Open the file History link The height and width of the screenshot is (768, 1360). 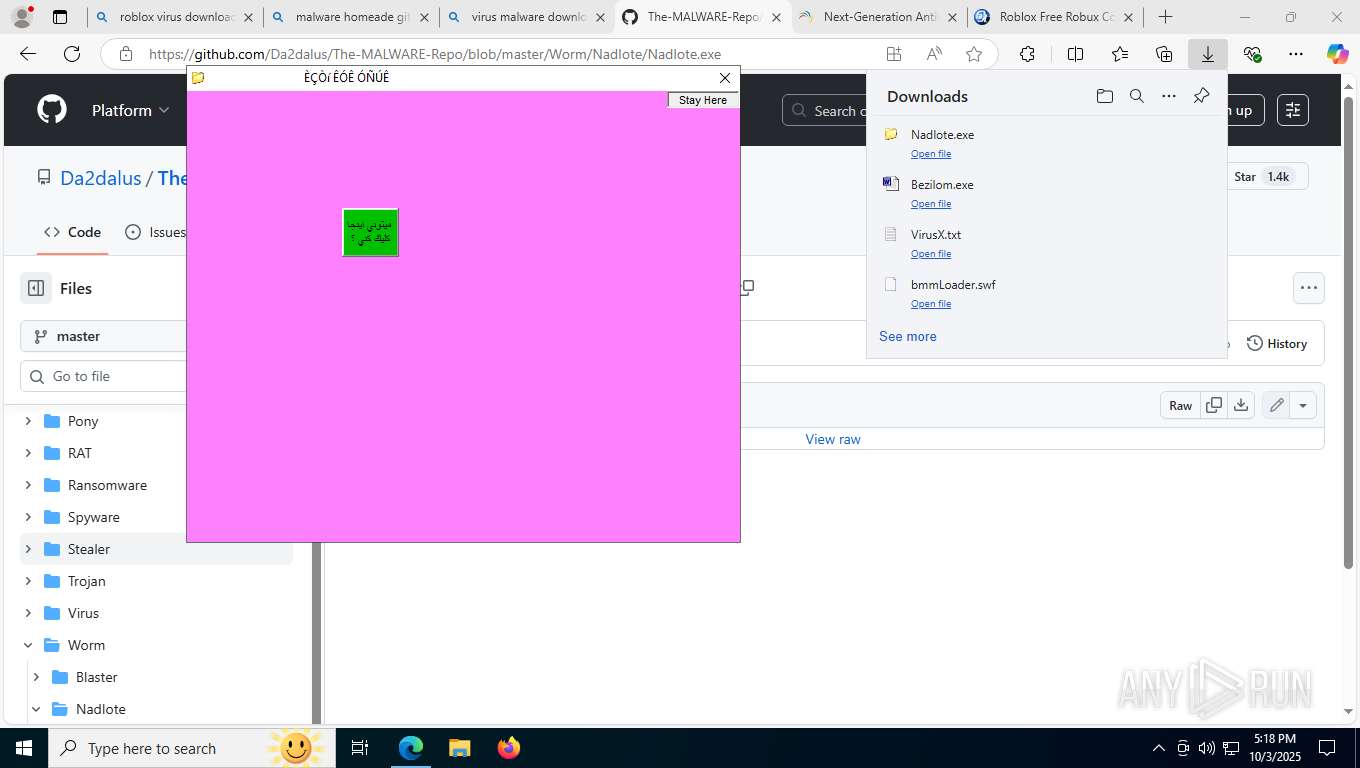[x=1277, y=343]
